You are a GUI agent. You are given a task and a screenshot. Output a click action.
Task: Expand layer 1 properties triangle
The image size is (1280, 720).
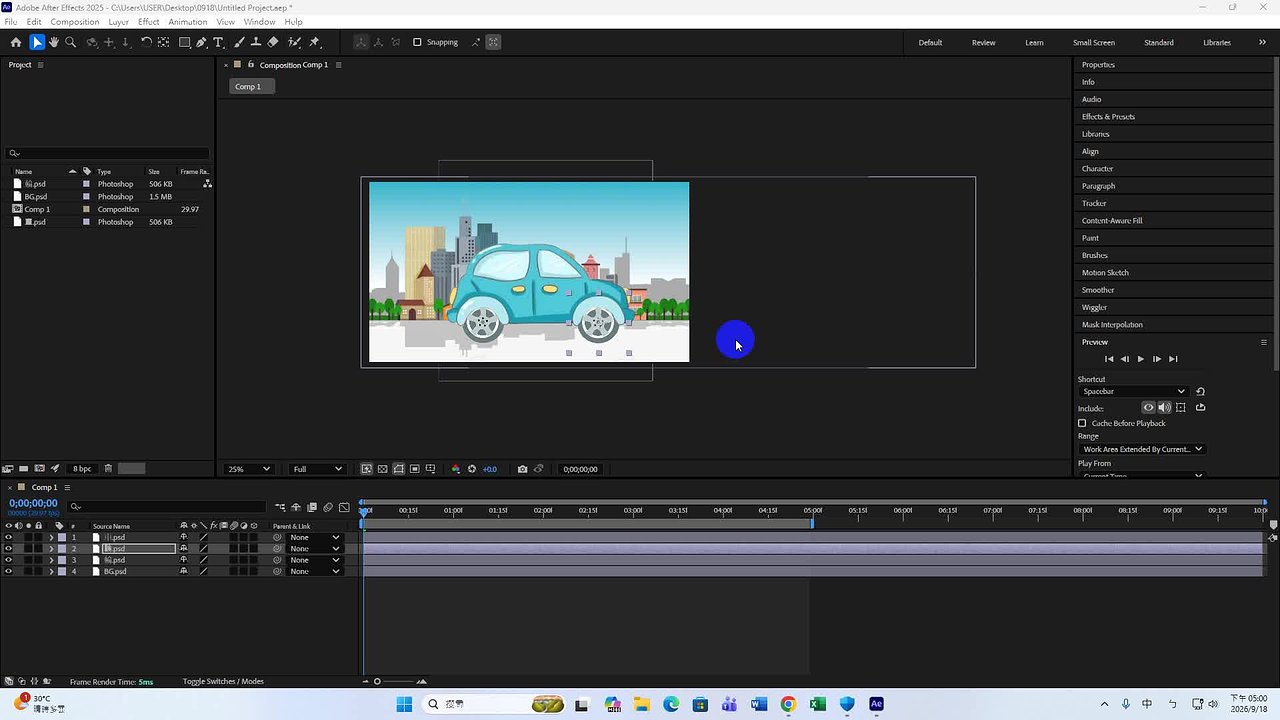pyautogui.click(x=51, y=537)
